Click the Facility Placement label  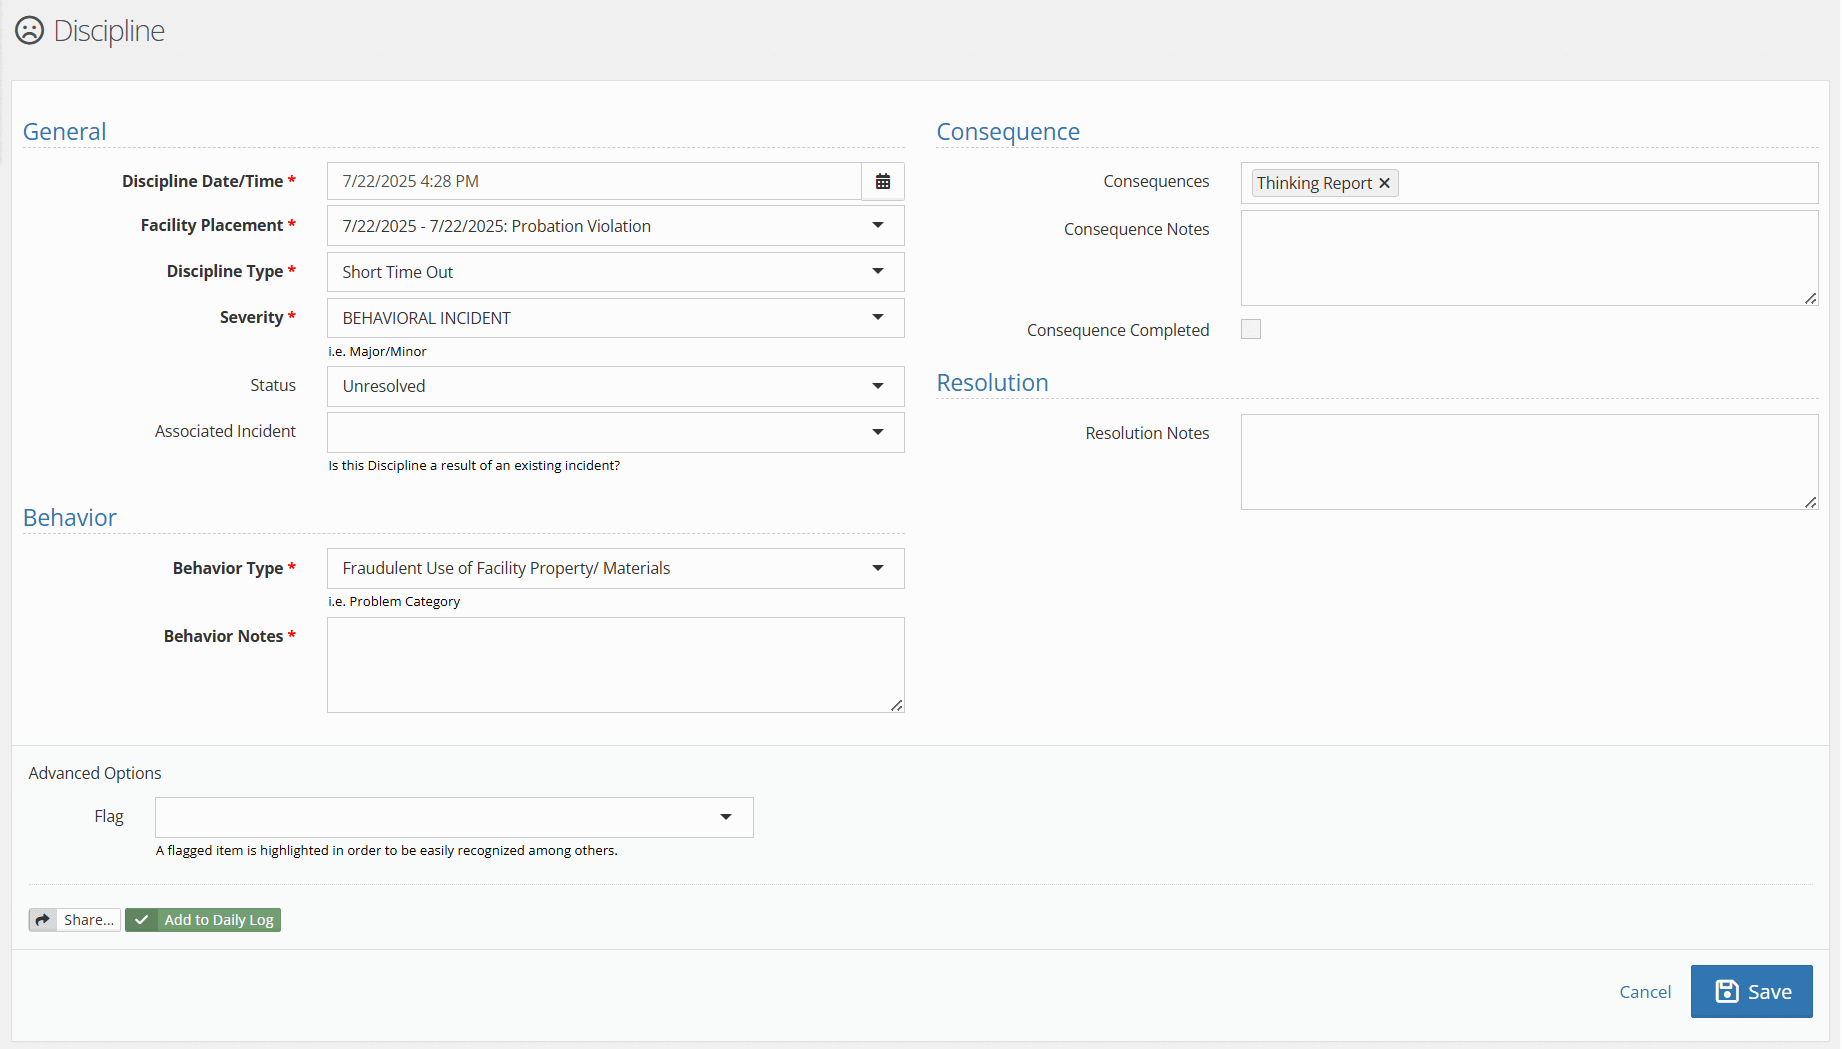click(212, 225)
